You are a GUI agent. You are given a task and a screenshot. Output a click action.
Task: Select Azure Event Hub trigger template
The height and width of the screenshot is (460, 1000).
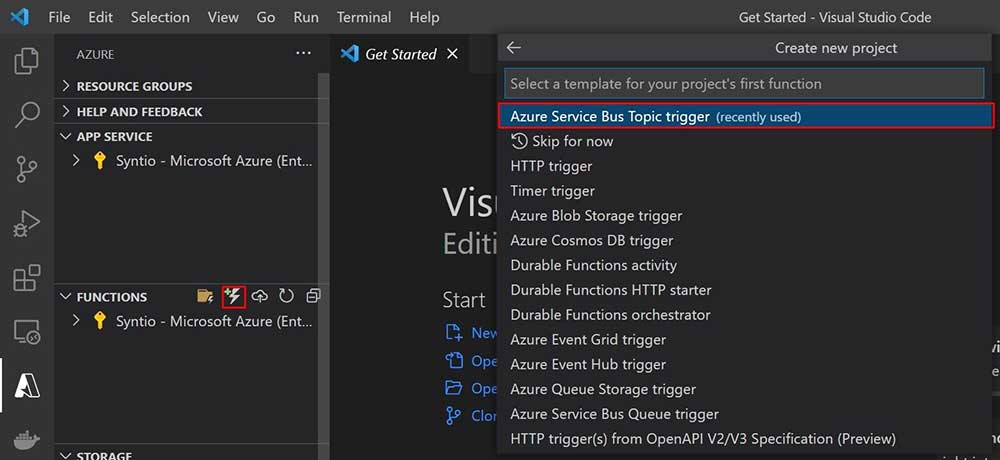(746, 365)
